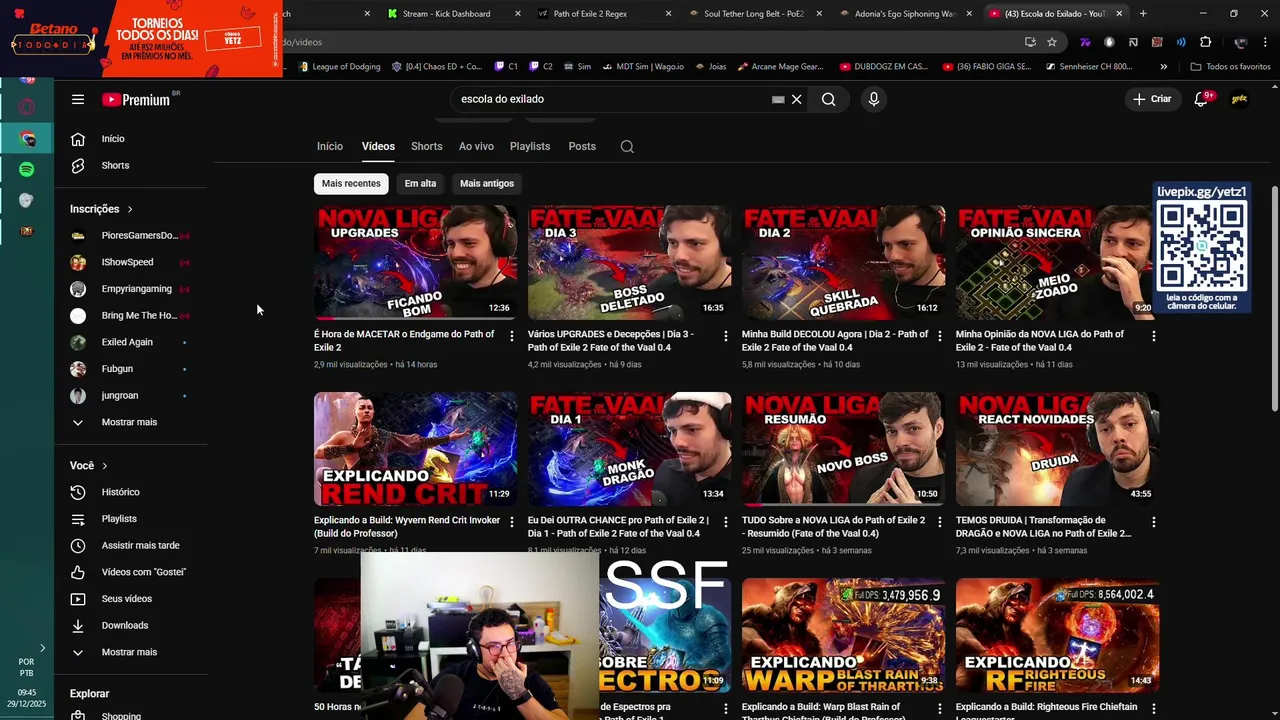This screenshot has height=720, width=1280.
Task: Switch to the channel Playlists tab
Action: (x=530, y=147)
